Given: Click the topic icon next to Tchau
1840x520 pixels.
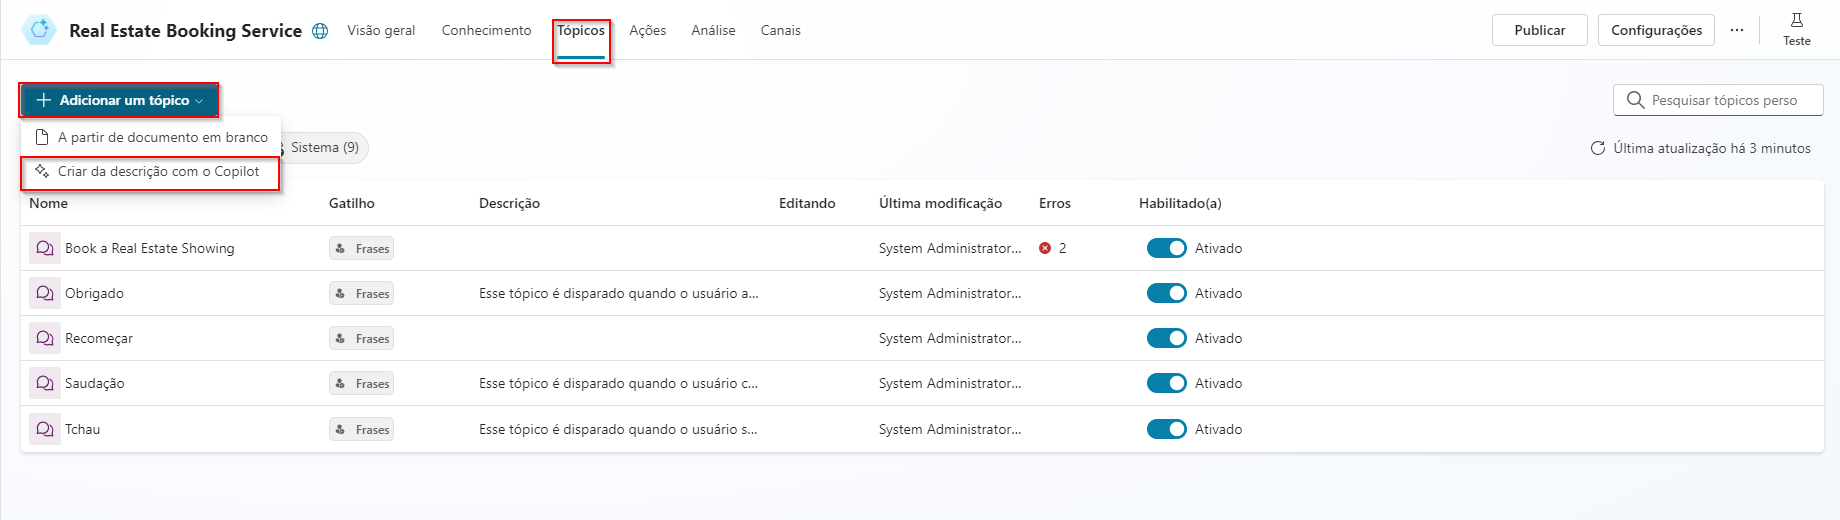Looking at the screenshot, I should coord(45,429).
